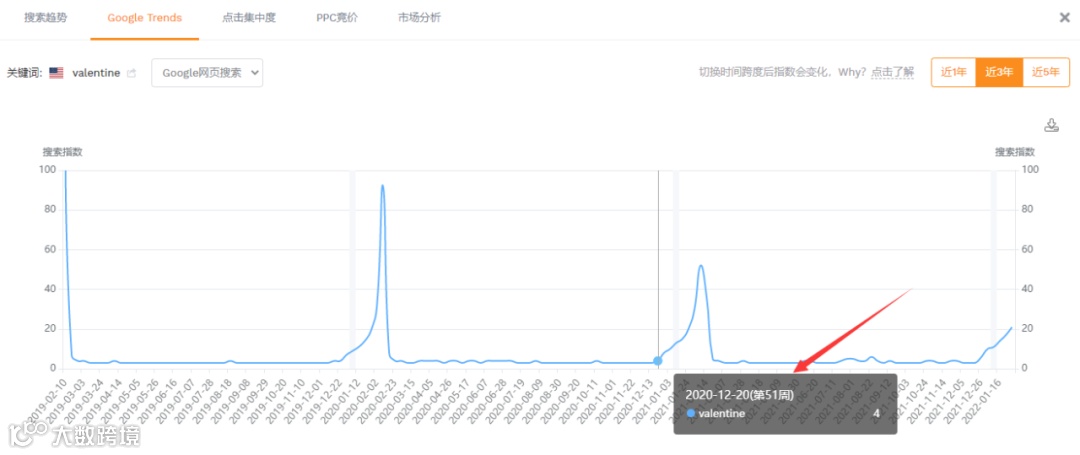The image size is (1080, 455).
Task: Select the 近5年 time range
Action: [x=1046, y=72]
